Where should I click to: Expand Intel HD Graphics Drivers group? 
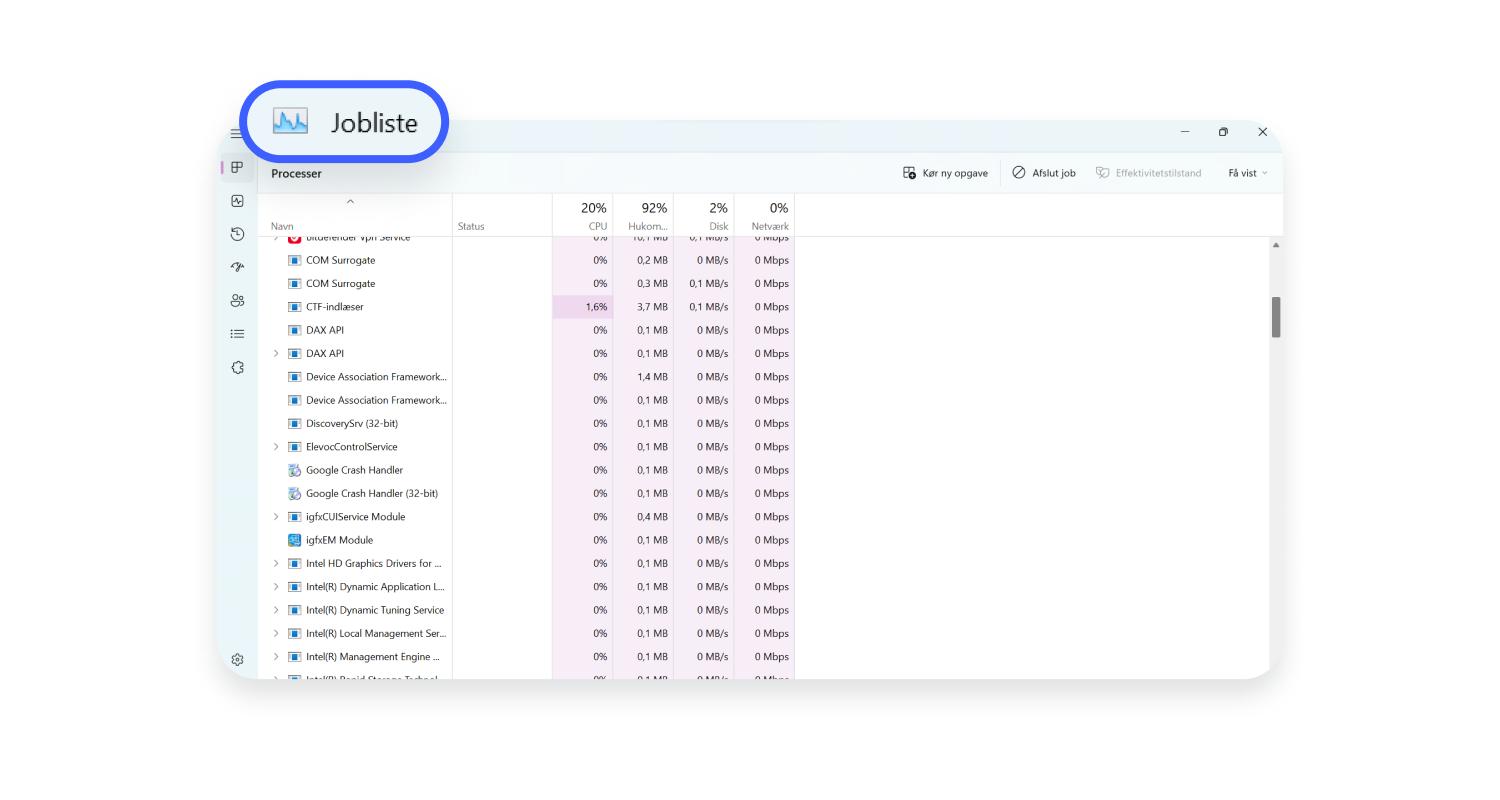click(x=276, y=563)
